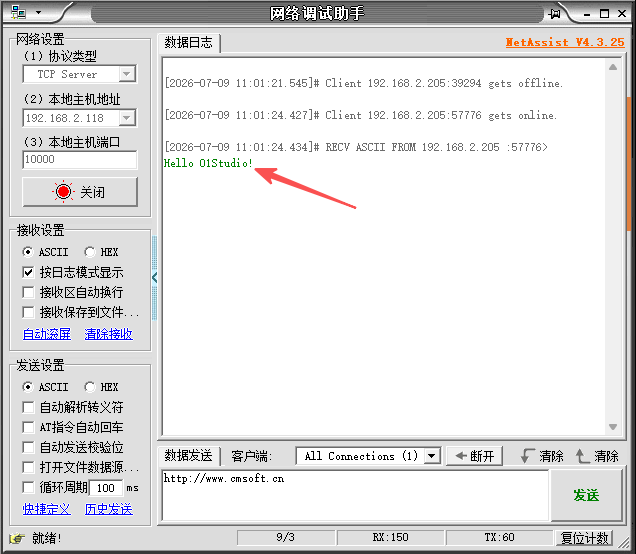Enable AT指令自动回车 checkbox

[x=28, y=427]
